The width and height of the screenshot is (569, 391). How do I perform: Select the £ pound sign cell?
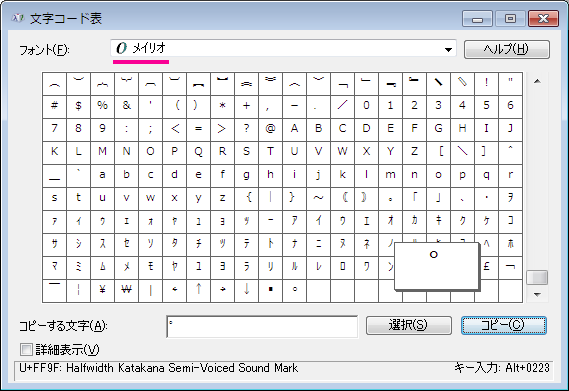(x=486, y=268)
